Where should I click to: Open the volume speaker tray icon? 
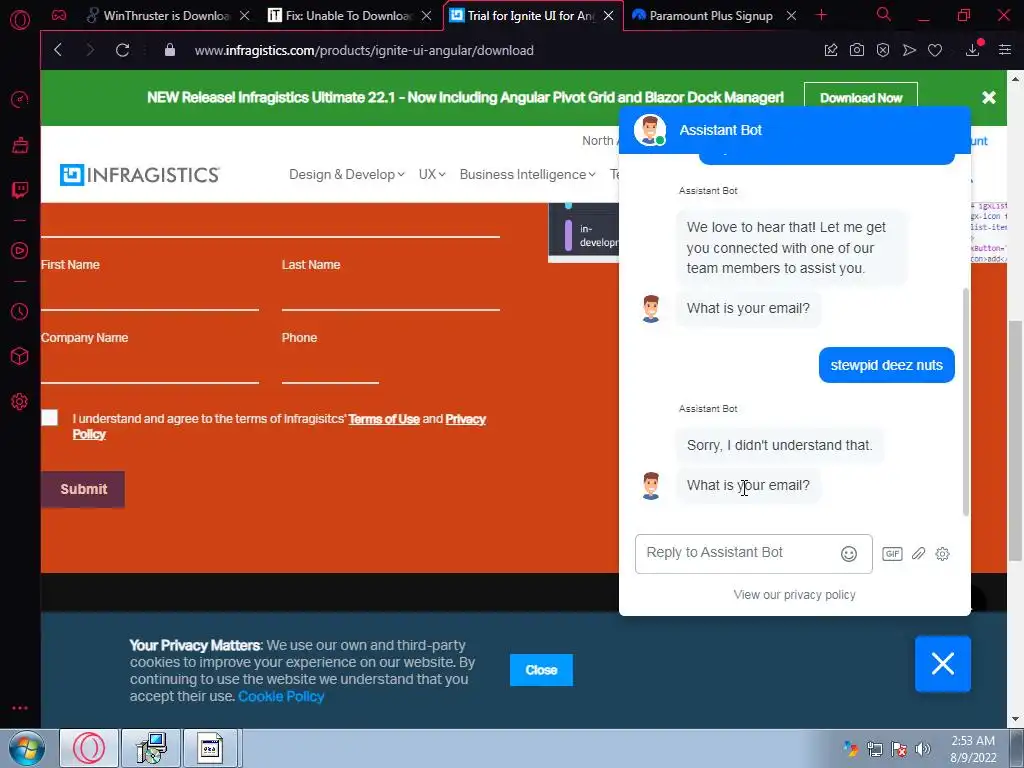click(x=923, y=748)
